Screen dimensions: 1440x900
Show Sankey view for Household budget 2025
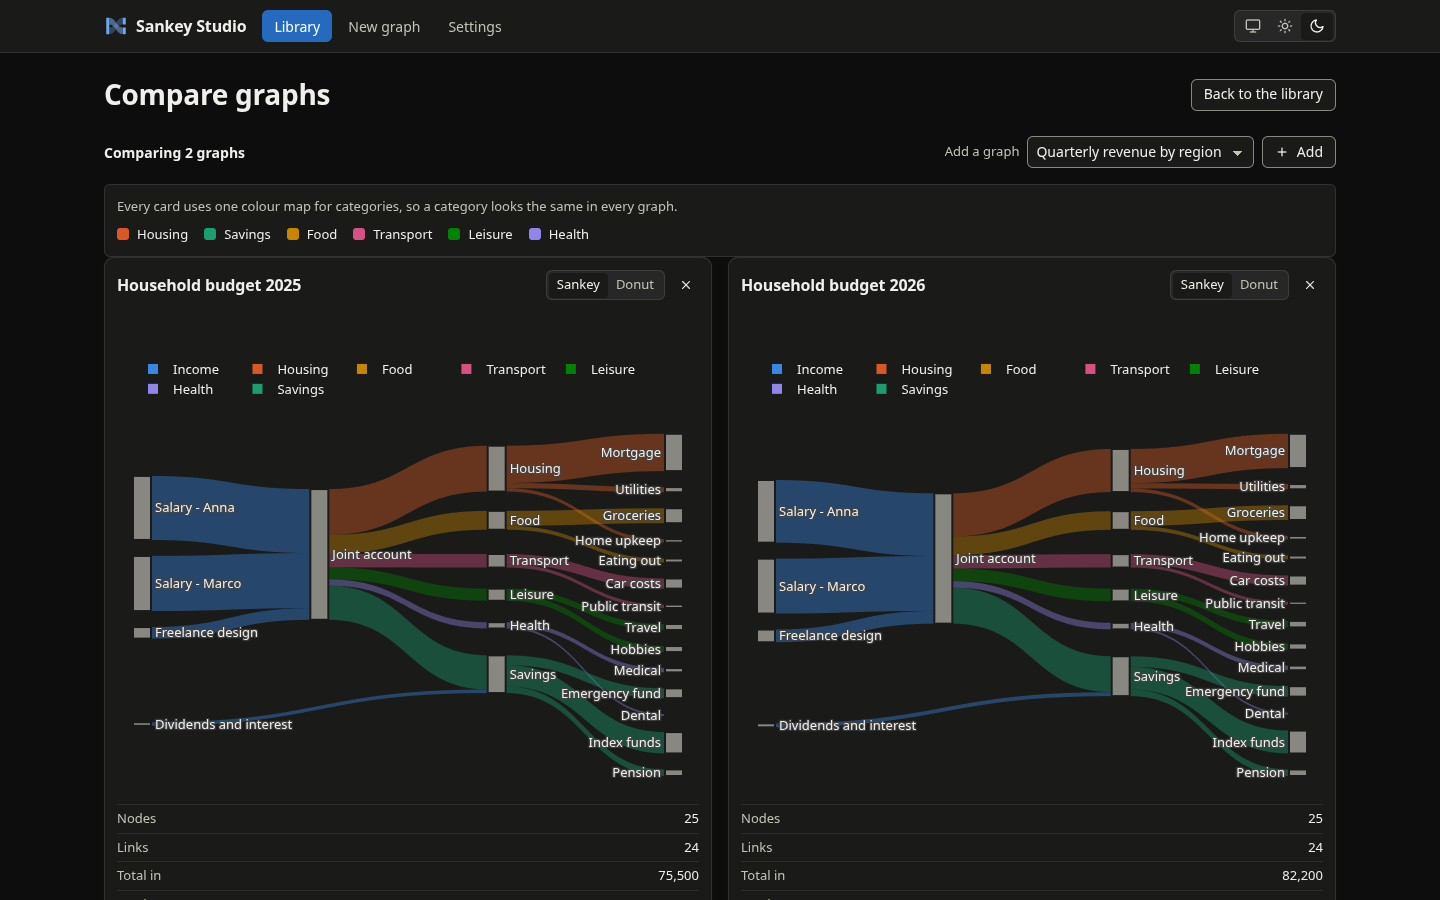(x=578, y=285)
